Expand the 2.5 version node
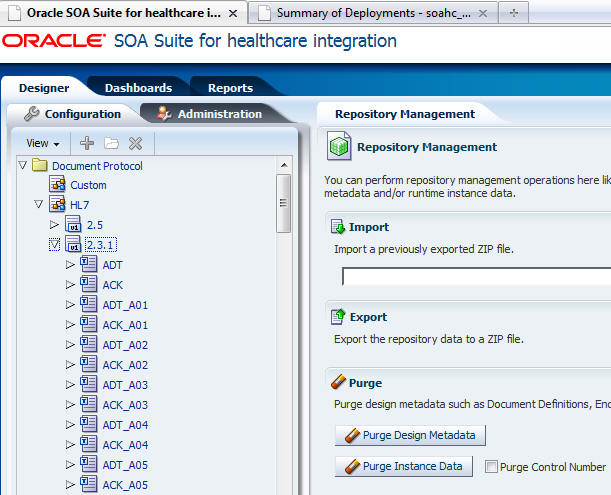 54,225
